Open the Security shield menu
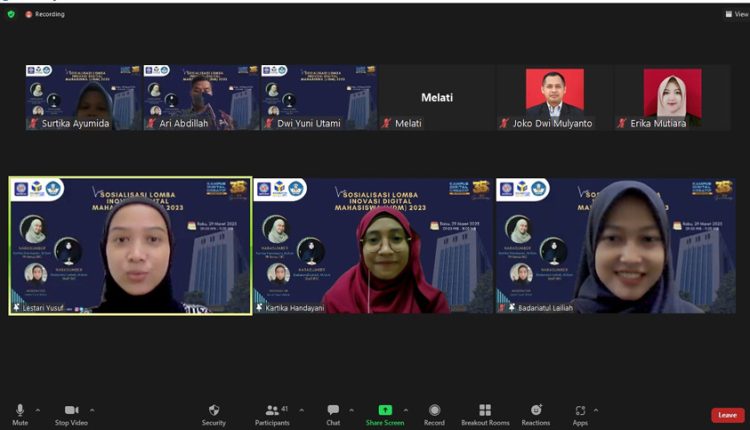Image resolution: width=750 pixels, height=430 pixels. point(214,414)
